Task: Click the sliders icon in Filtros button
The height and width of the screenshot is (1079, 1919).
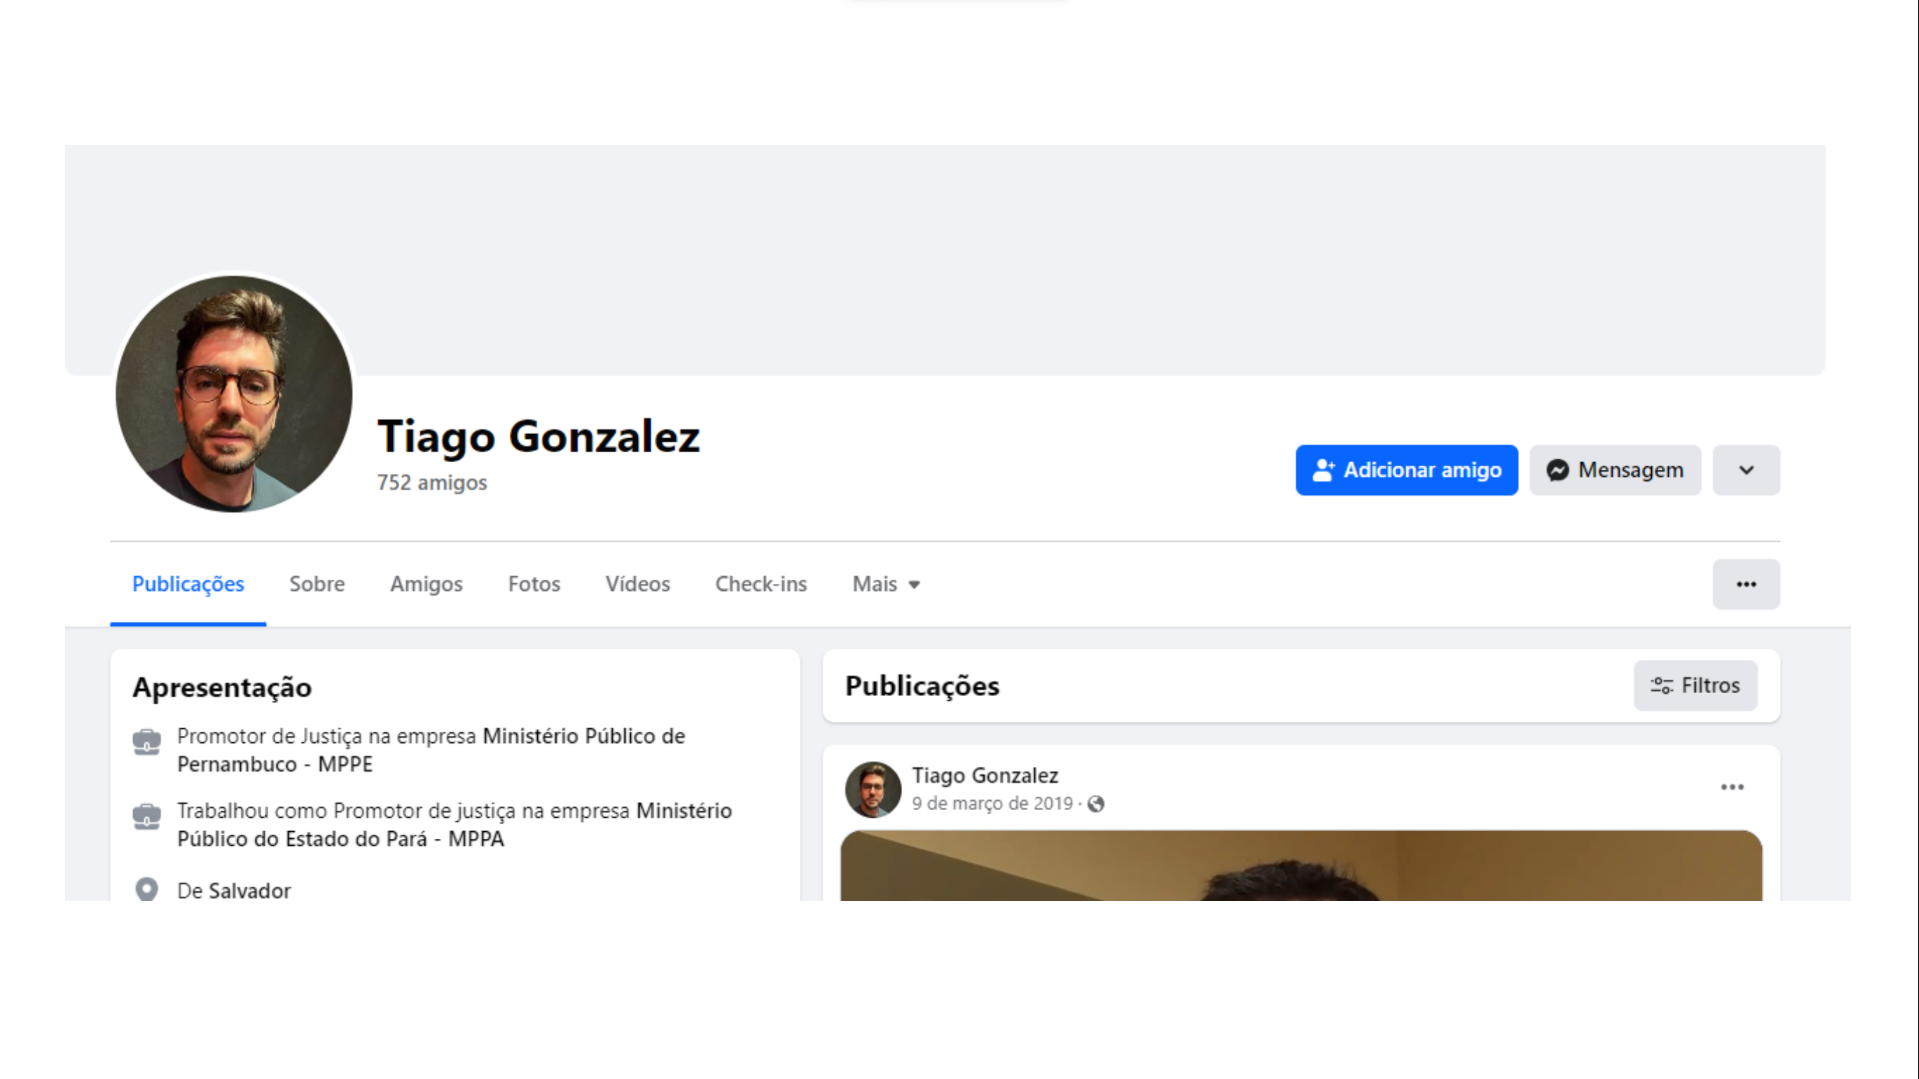Action: (x=1661, y=685)
